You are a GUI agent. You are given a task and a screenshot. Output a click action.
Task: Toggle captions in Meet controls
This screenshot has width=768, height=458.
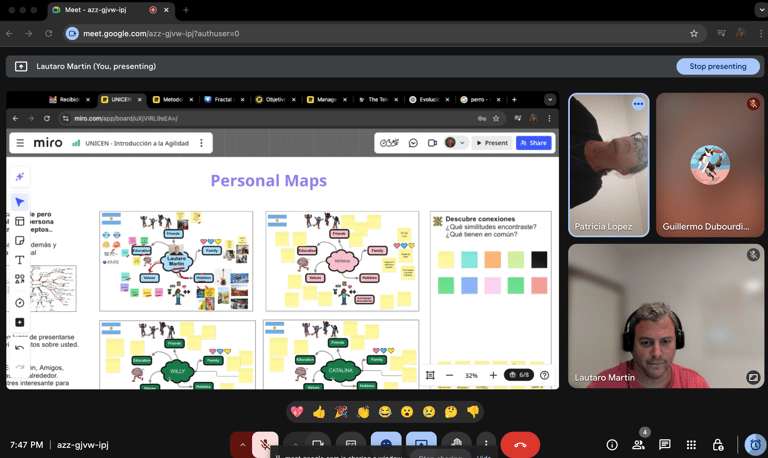coord(351,445)
